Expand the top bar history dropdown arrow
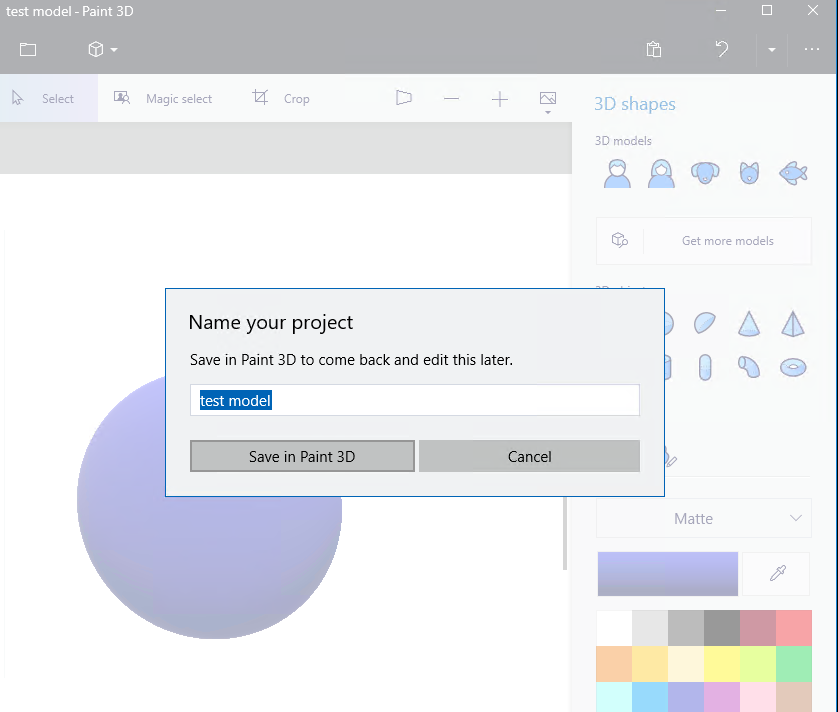The height and width of the screenshot is (712, 838). point(772,50)
